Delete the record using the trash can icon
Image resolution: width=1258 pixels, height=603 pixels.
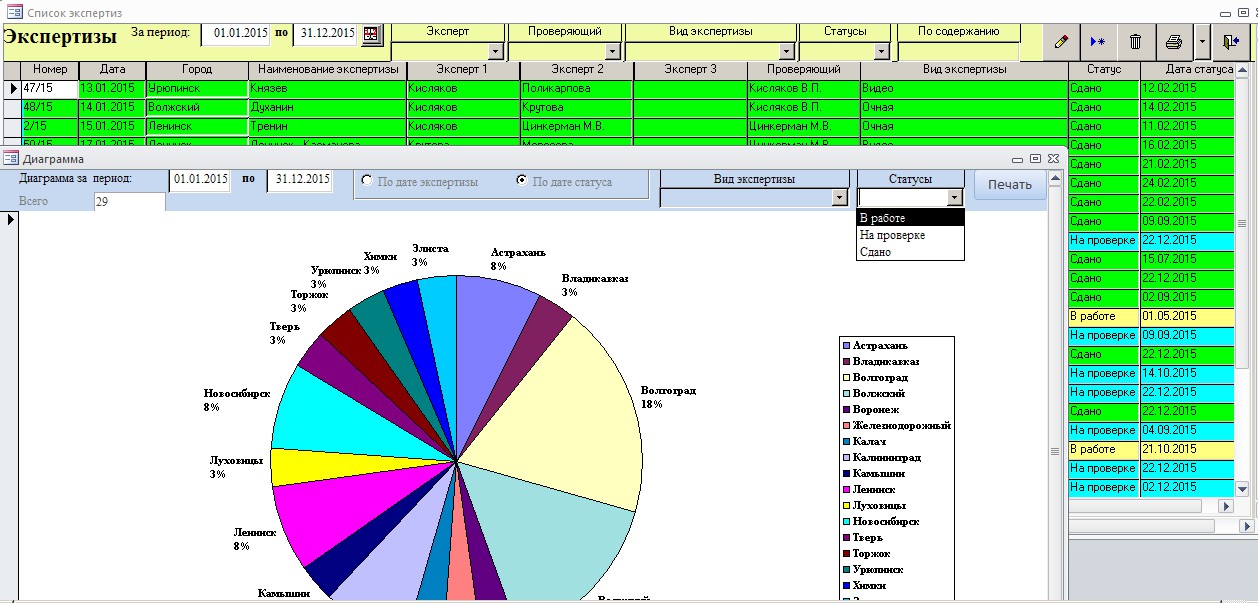pyautogui.click(x=1135, y=42)
